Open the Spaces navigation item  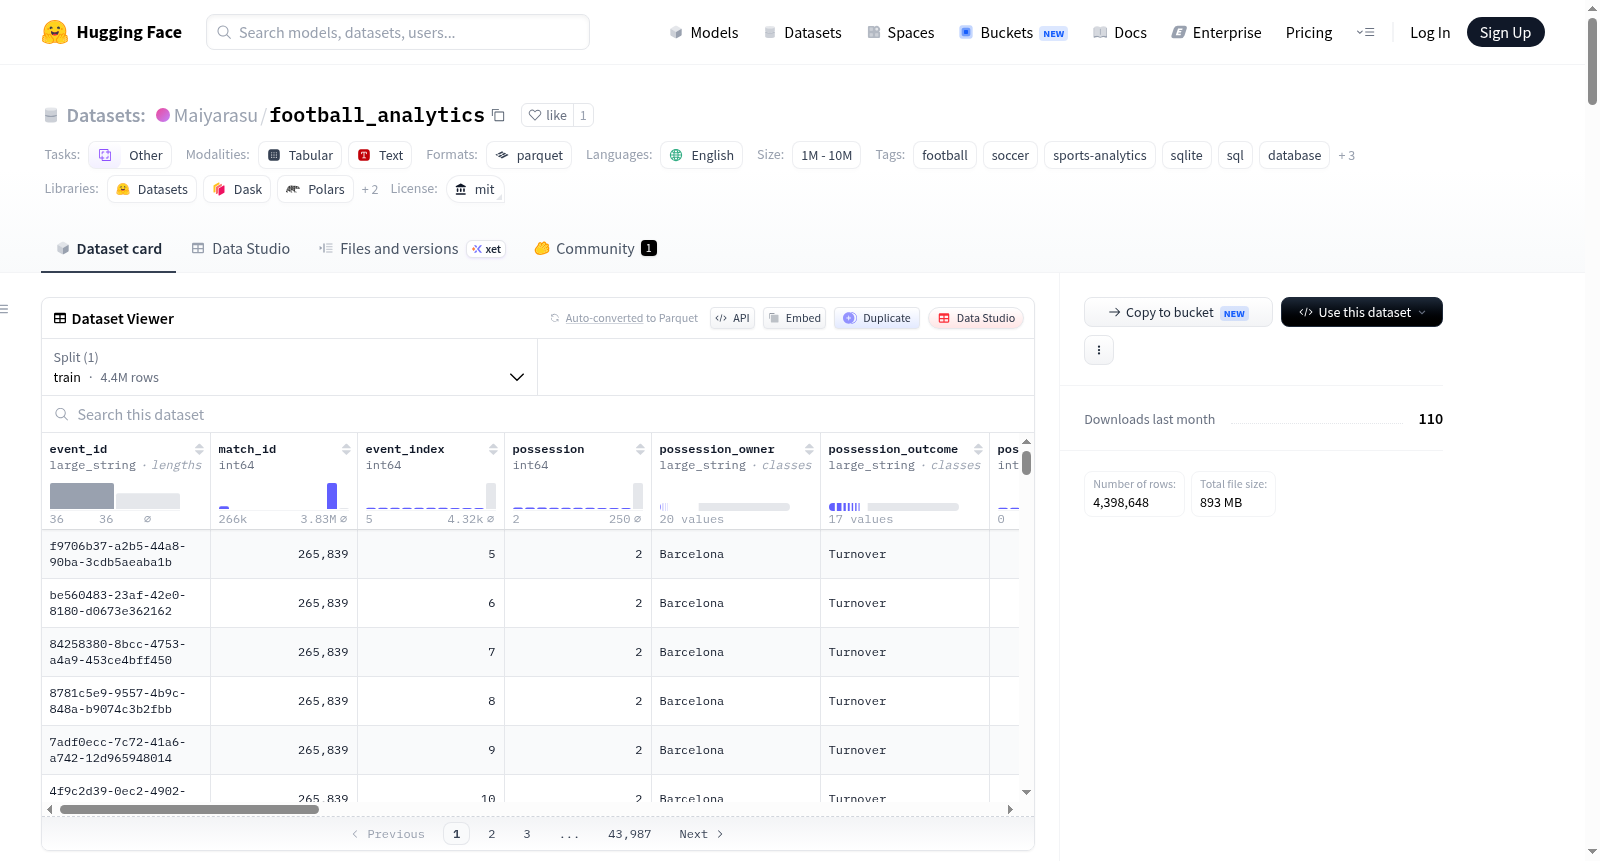(x=900, y=32)
